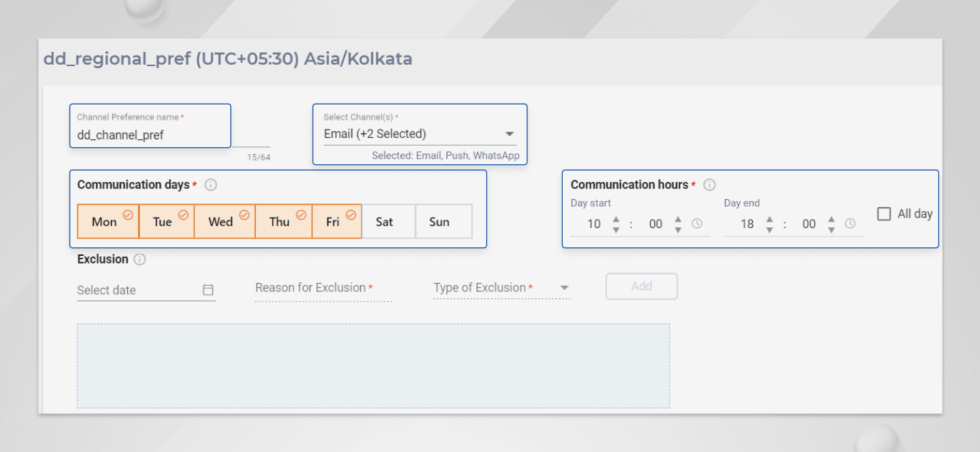Click the Add exclusion button
980x452 pixels.
point(642,286)
